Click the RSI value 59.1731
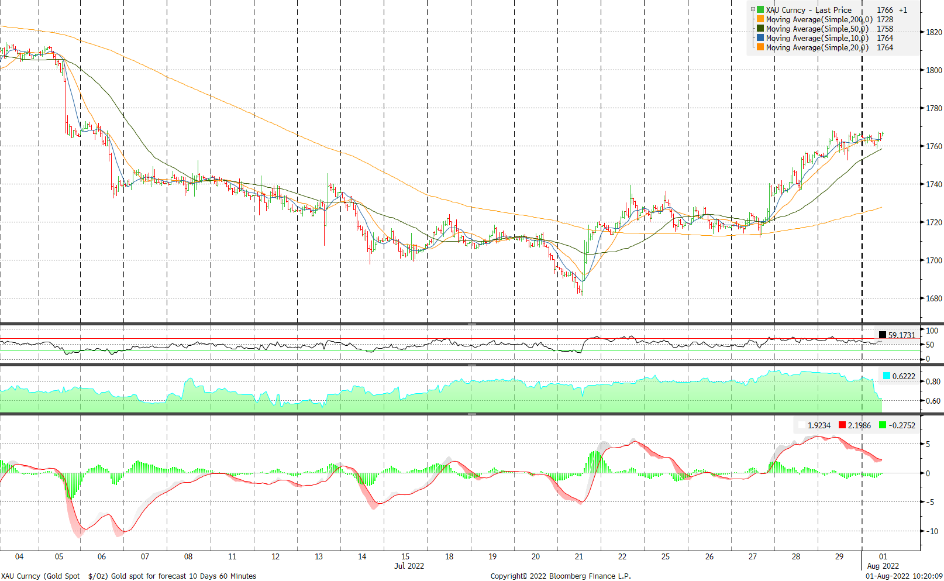944x581 pixels. coord(901,335)
